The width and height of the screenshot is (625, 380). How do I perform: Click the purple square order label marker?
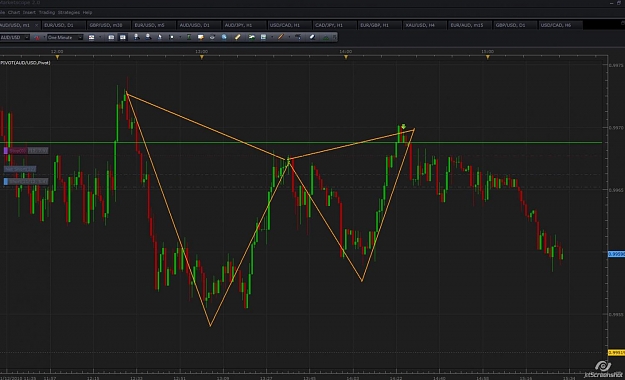point(6,151)
